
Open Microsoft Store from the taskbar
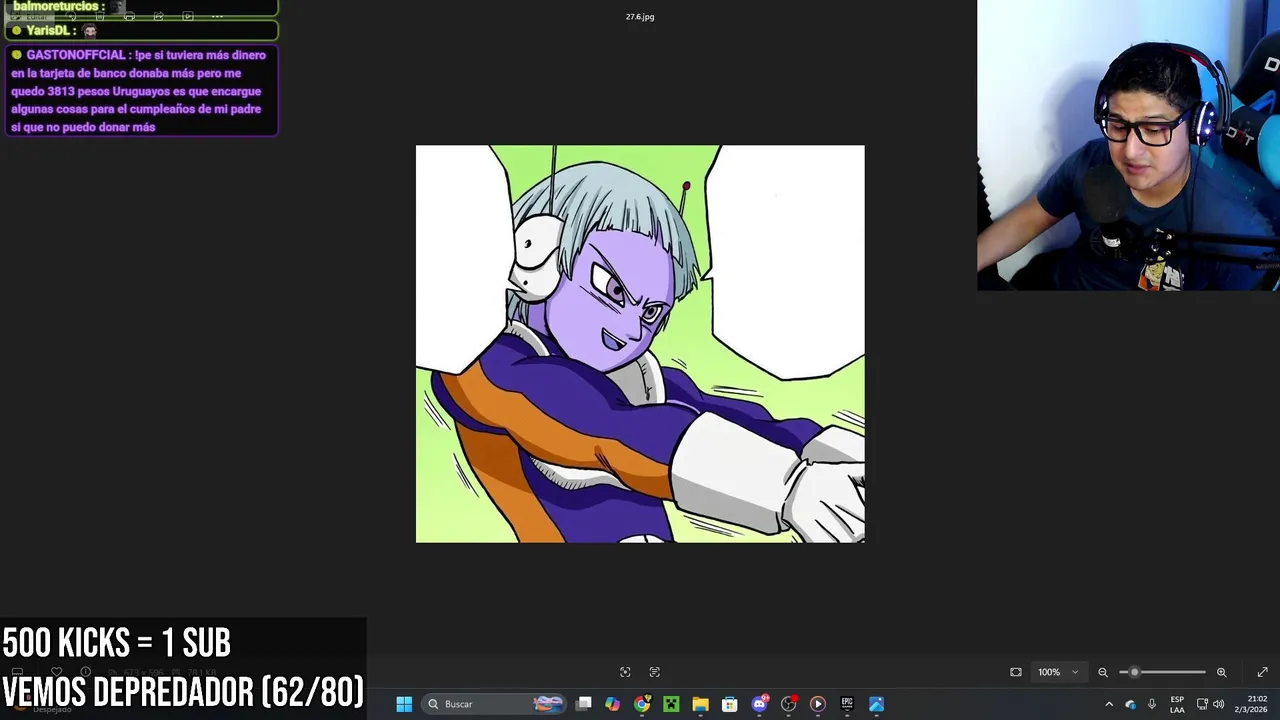coord(730,704)
